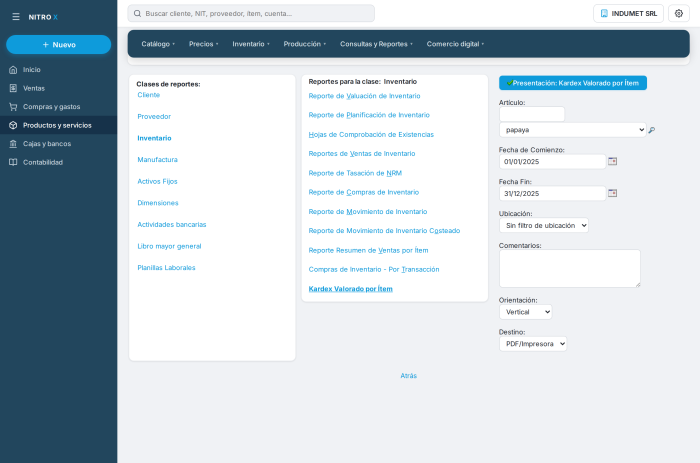Select the Inventario report class

pos(154,138)
